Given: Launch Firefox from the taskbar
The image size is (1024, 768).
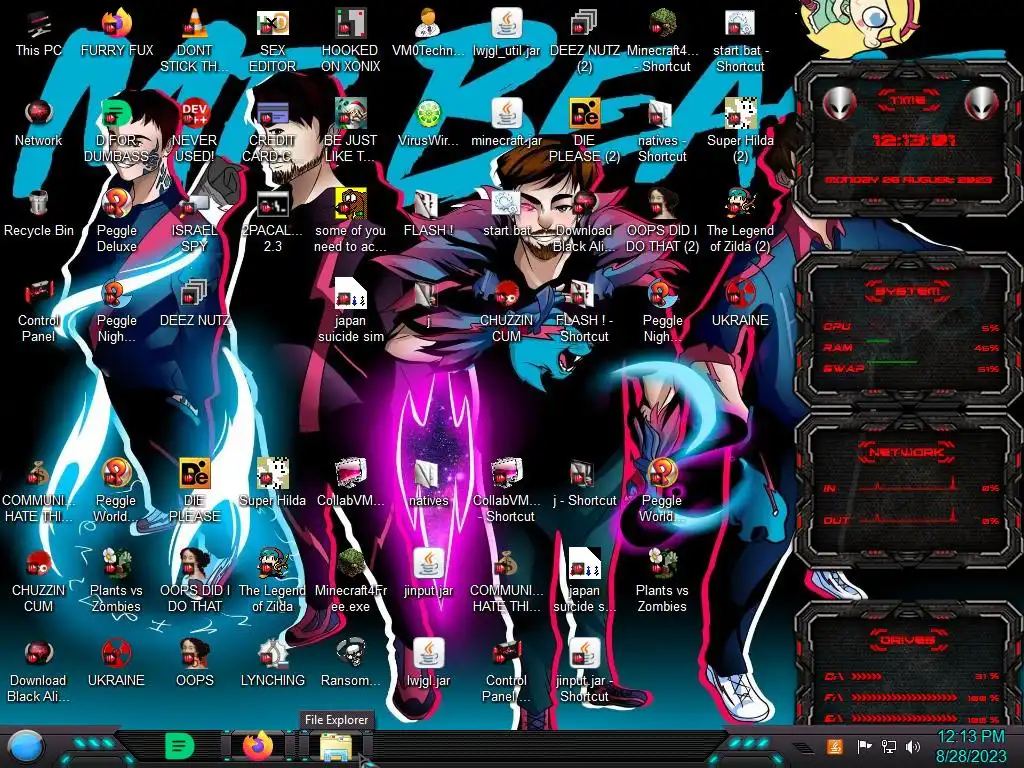Looking at the screenshot, I should pos(258,746).
